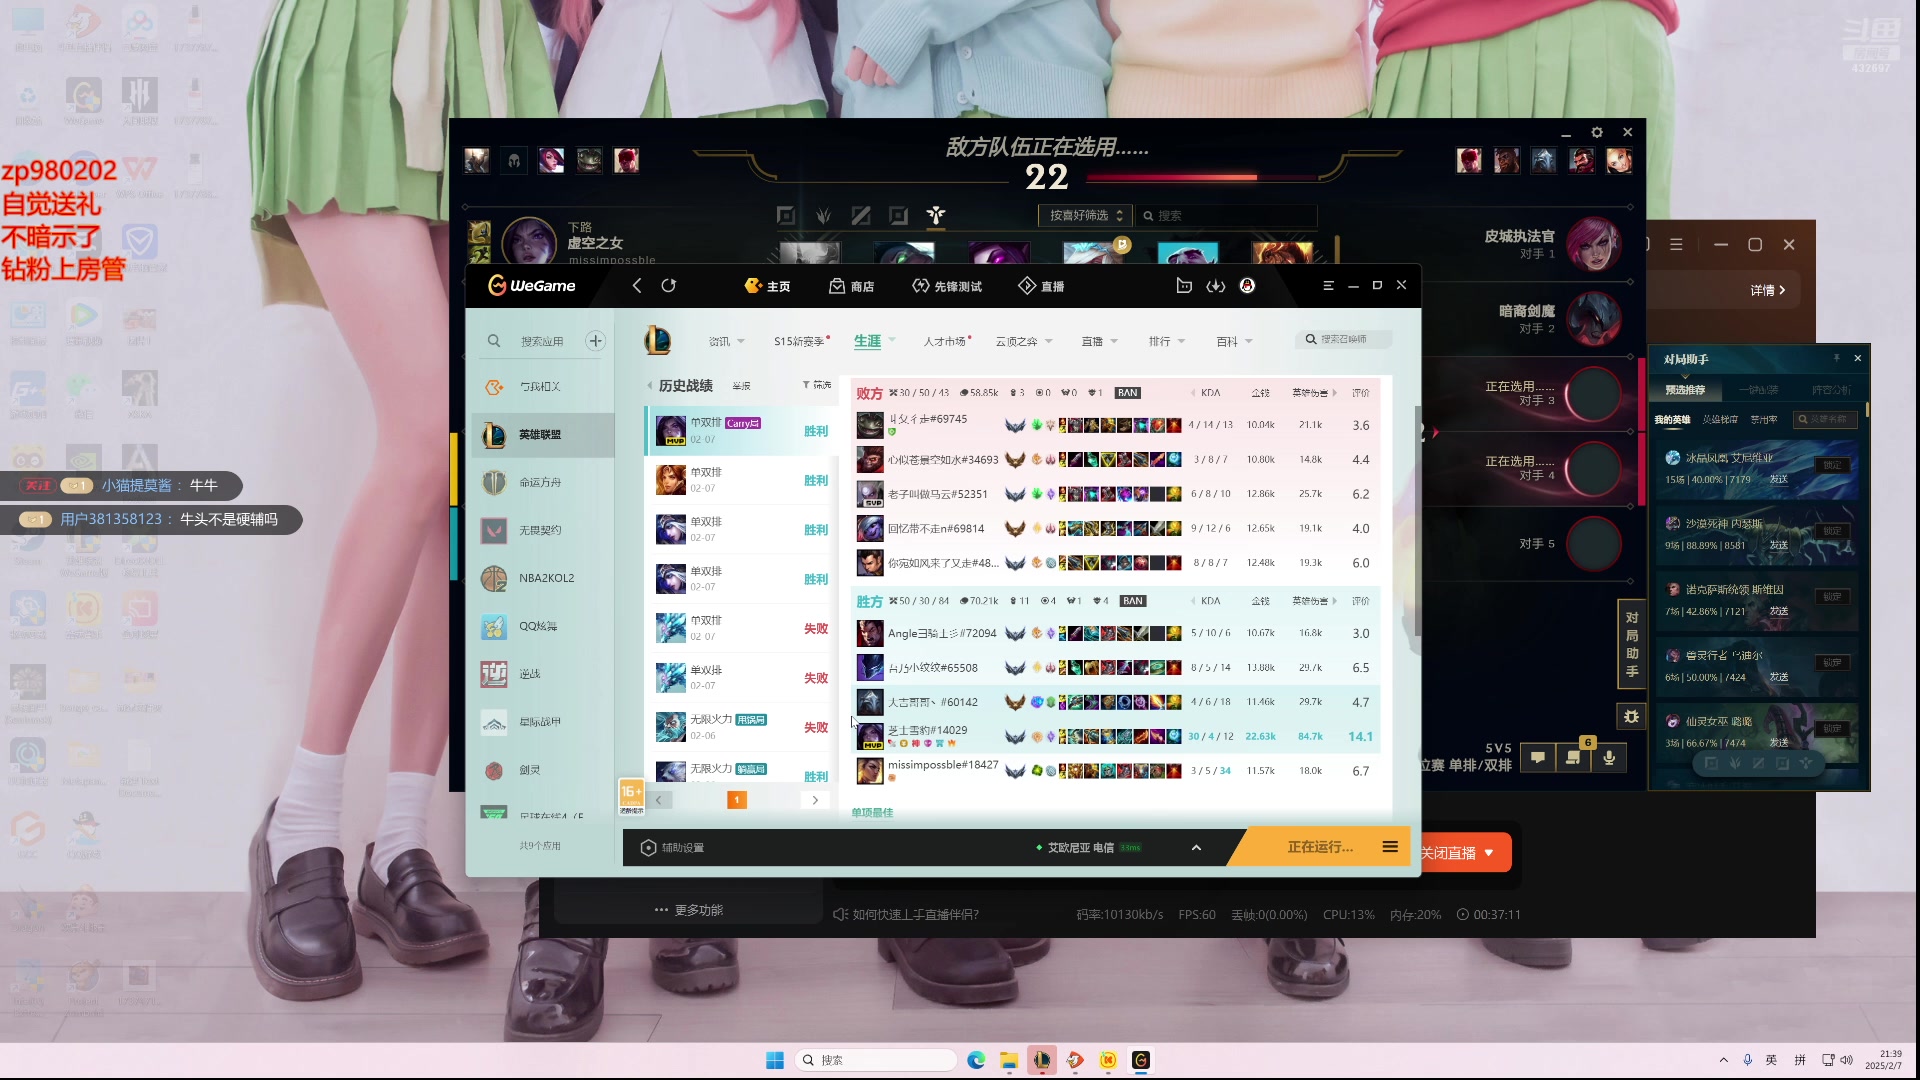The image size is (1920, 1080).
Task: Pin the 对局助手 panel
Action: pos(1836,358)
